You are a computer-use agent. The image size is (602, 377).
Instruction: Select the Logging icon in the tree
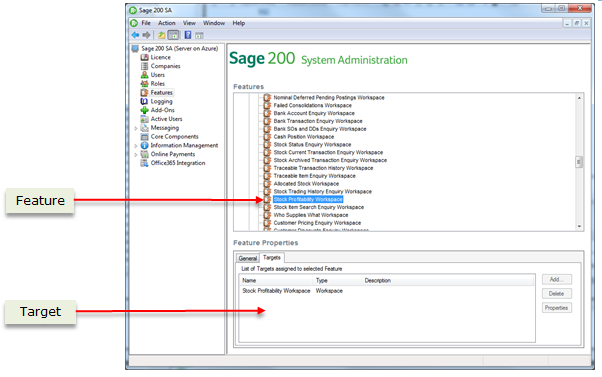pyautogui.click(x=144, y=101)
